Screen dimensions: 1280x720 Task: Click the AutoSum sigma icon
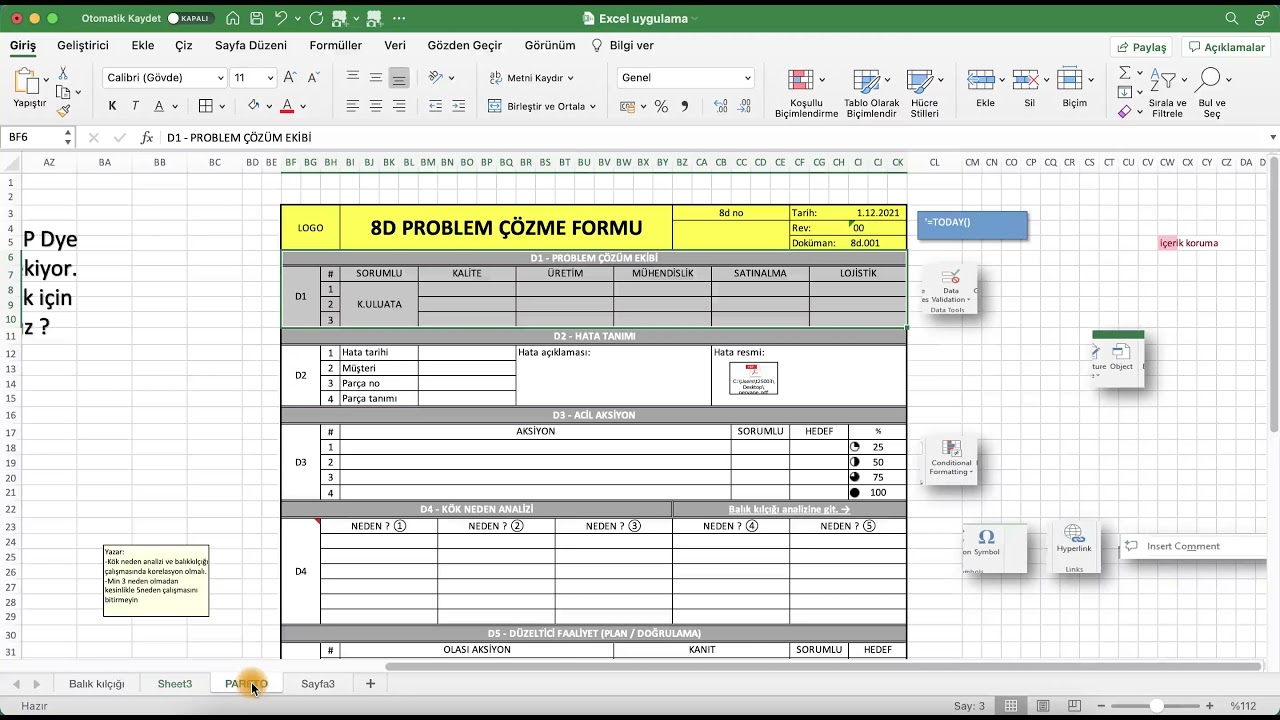(x=1124, y=73)
